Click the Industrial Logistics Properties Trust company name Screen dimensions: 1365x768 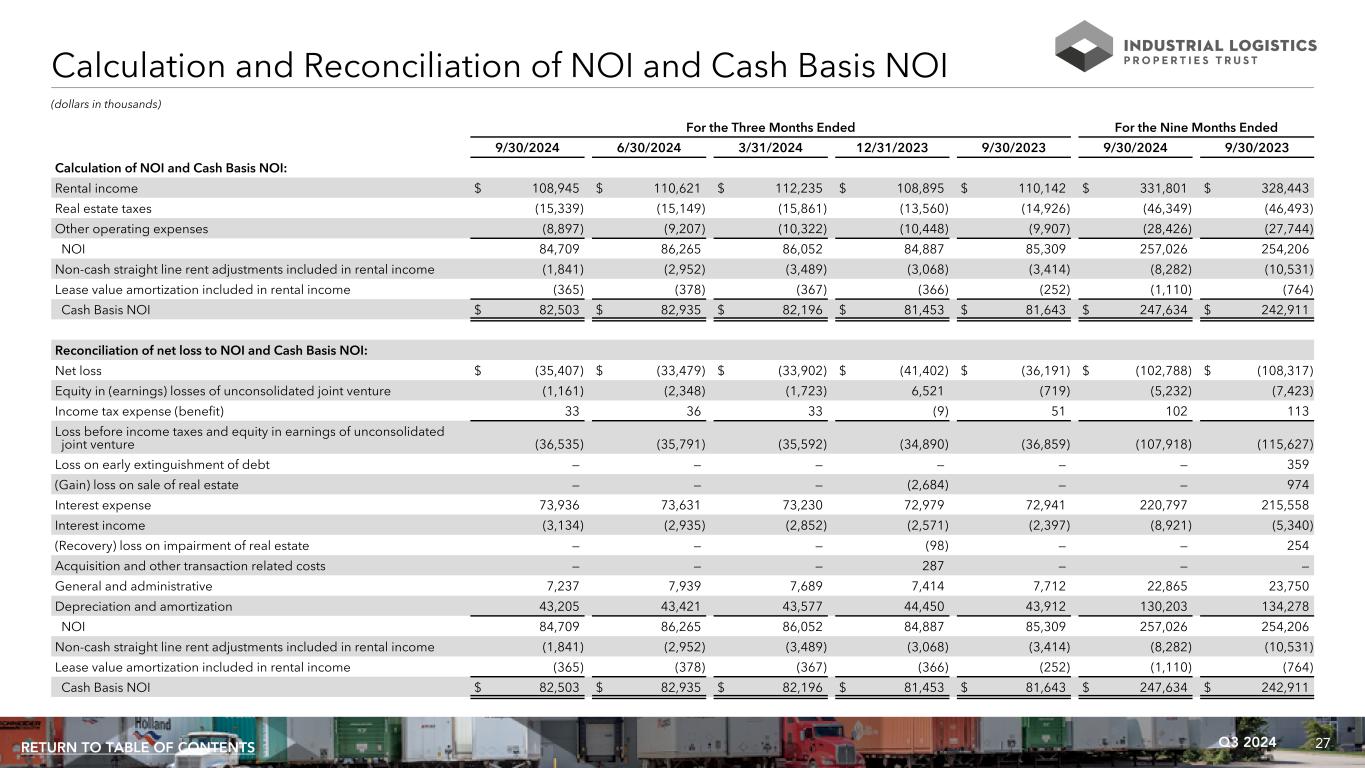click(1220, 52)
